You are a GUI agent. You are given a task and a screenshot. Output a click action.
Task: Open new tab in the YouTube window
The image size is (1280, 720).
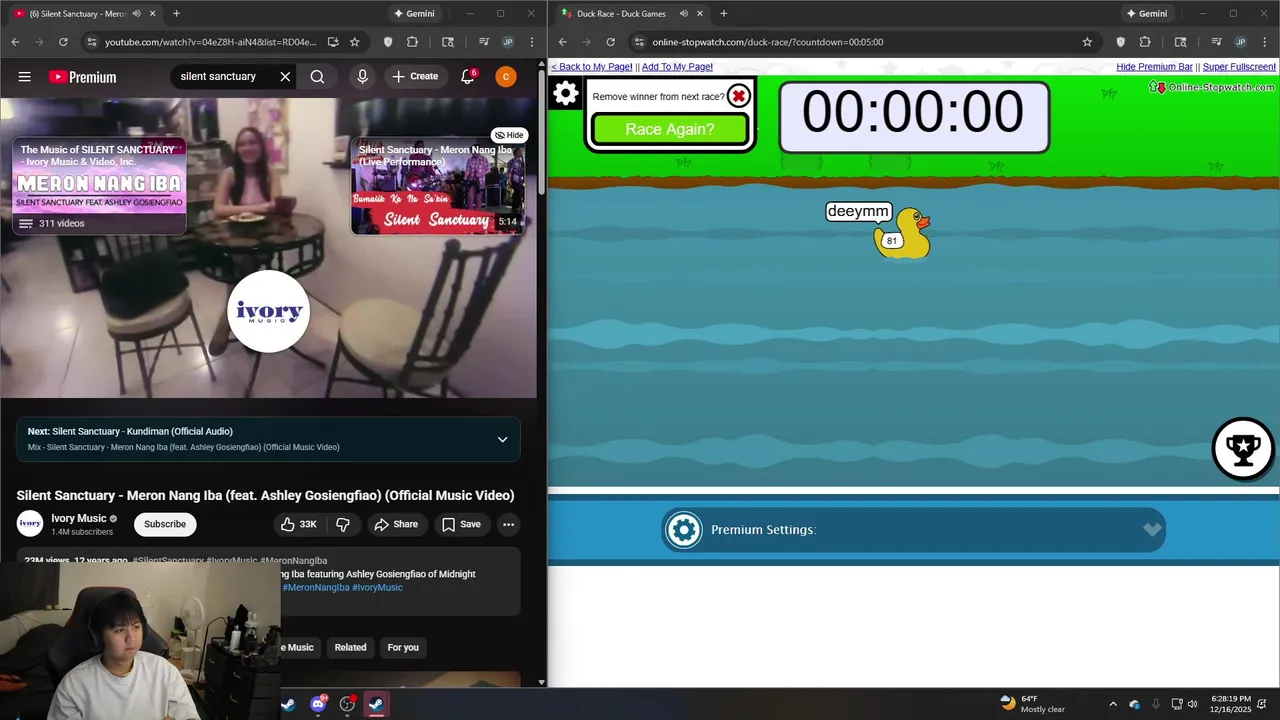[176, 14]
